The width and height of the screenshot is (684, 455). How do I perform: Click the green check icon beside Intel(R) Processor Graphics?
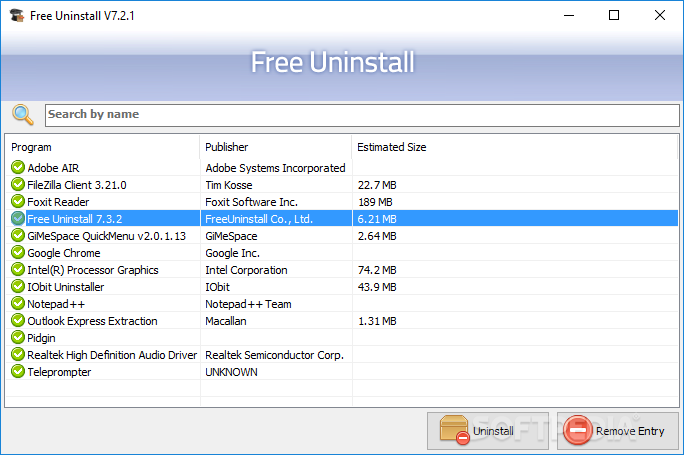point(18,269)
